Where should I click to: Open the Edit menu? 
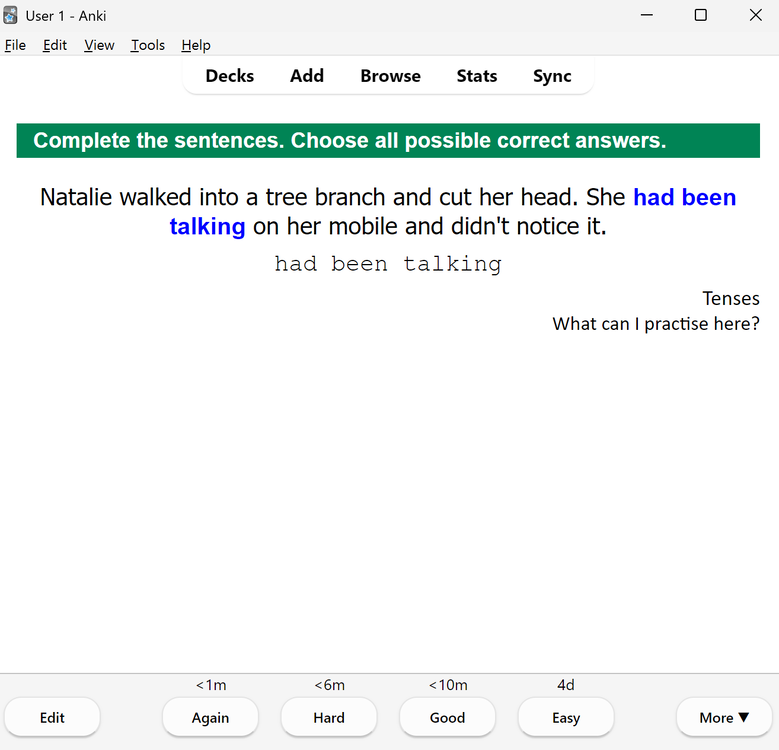55,45
